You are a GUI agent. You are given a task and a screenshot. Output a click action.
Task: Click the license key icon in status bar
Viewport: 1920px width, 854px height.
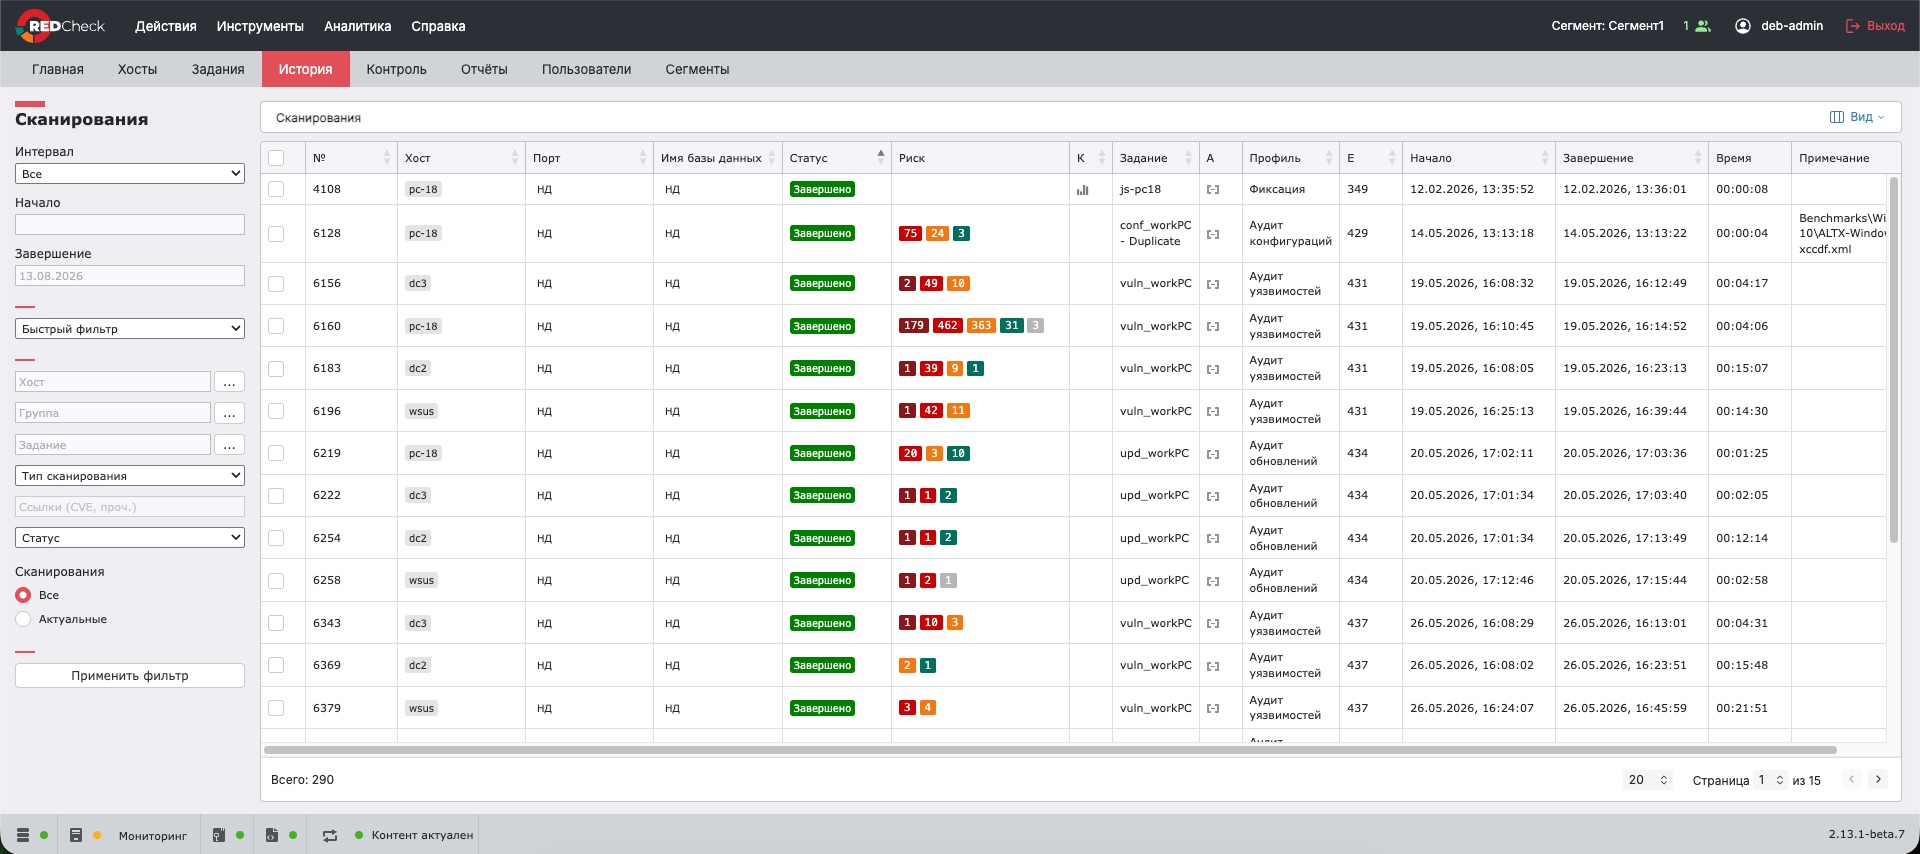(219, 835)
